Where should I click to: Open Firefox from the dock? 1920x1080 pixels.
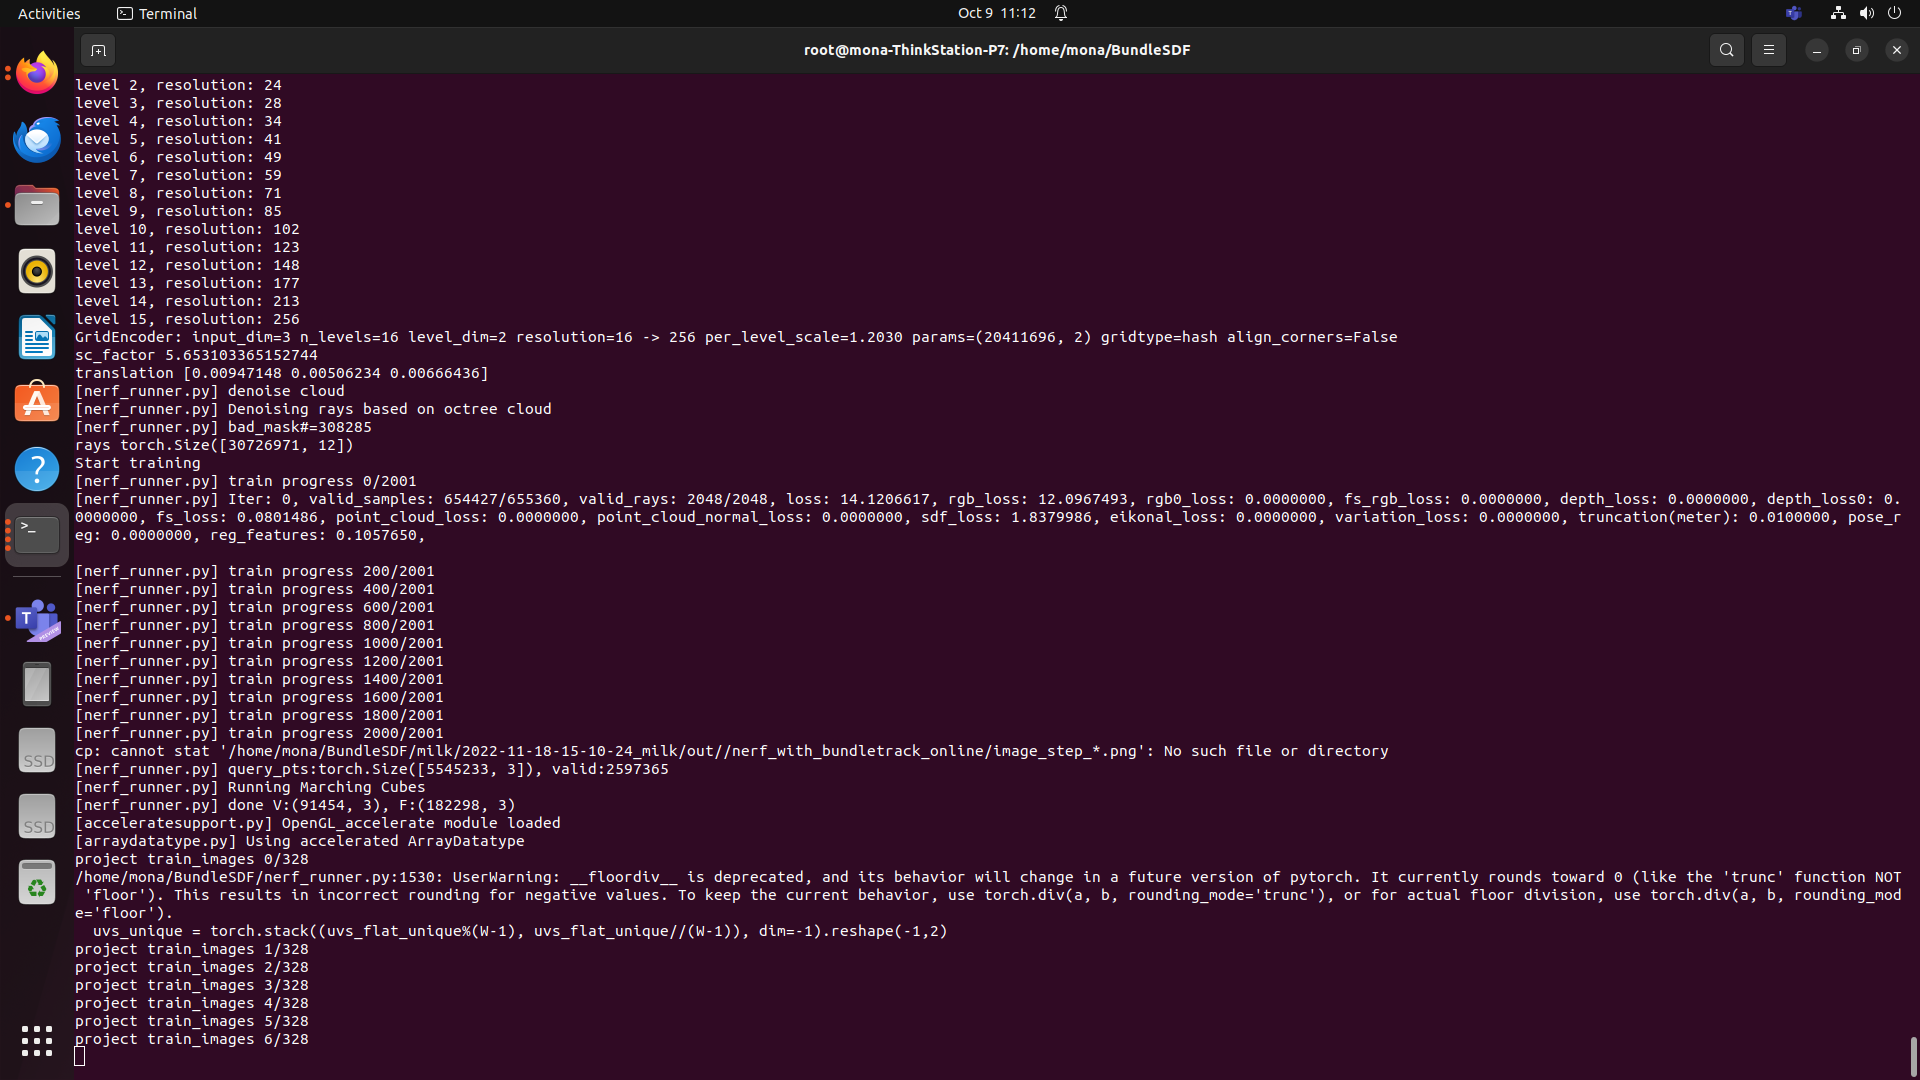point(36,72)
